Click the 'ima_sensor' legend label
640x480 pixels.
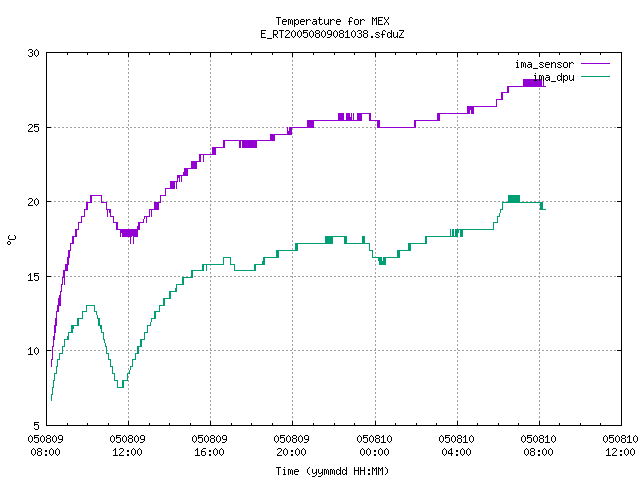544,64
